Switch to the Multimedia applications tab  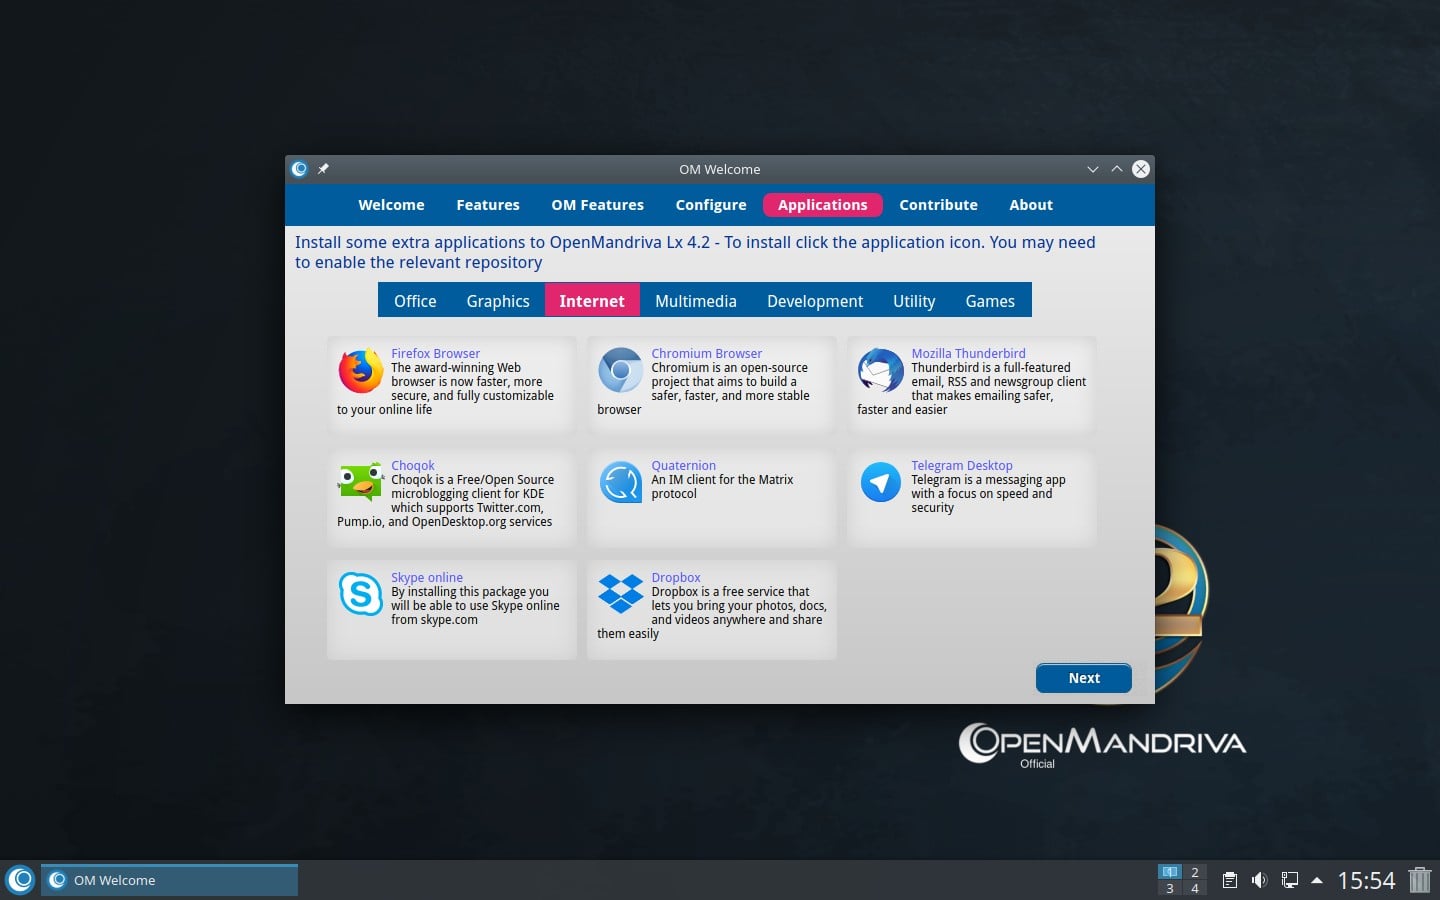696,300
